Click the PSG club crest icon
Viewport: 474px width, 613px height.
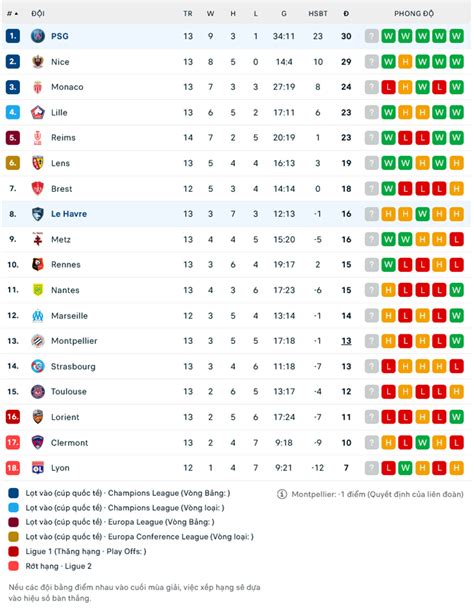coord(38,36)
